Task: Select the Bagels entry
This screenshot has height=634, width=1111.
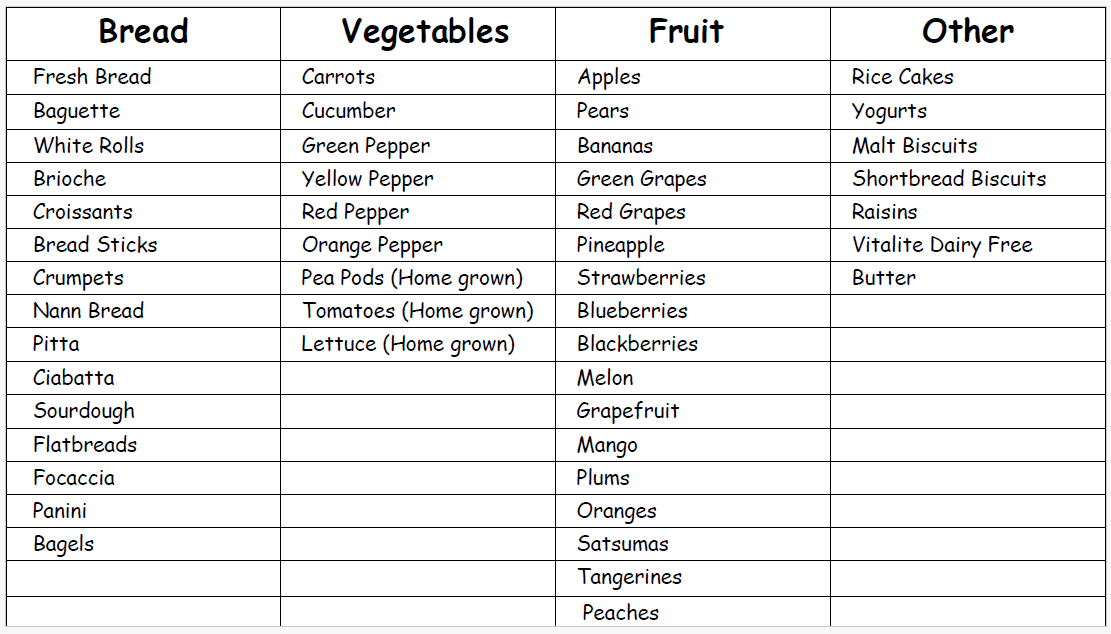Action: click(x=64, y=544)
